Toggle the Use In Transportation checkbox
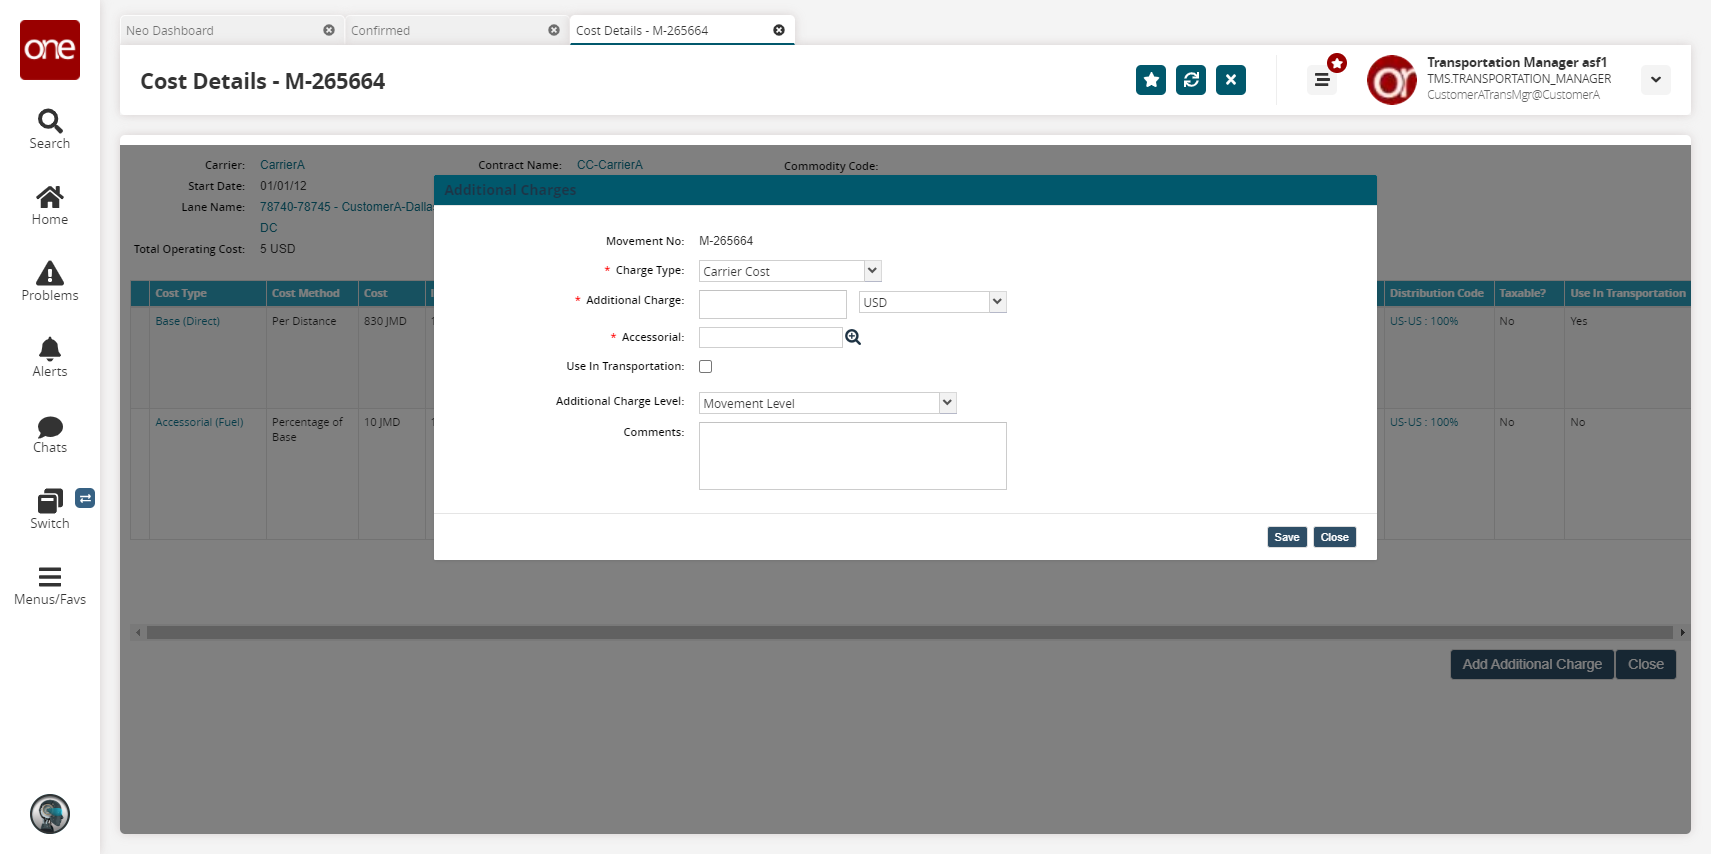 (706, 367)
